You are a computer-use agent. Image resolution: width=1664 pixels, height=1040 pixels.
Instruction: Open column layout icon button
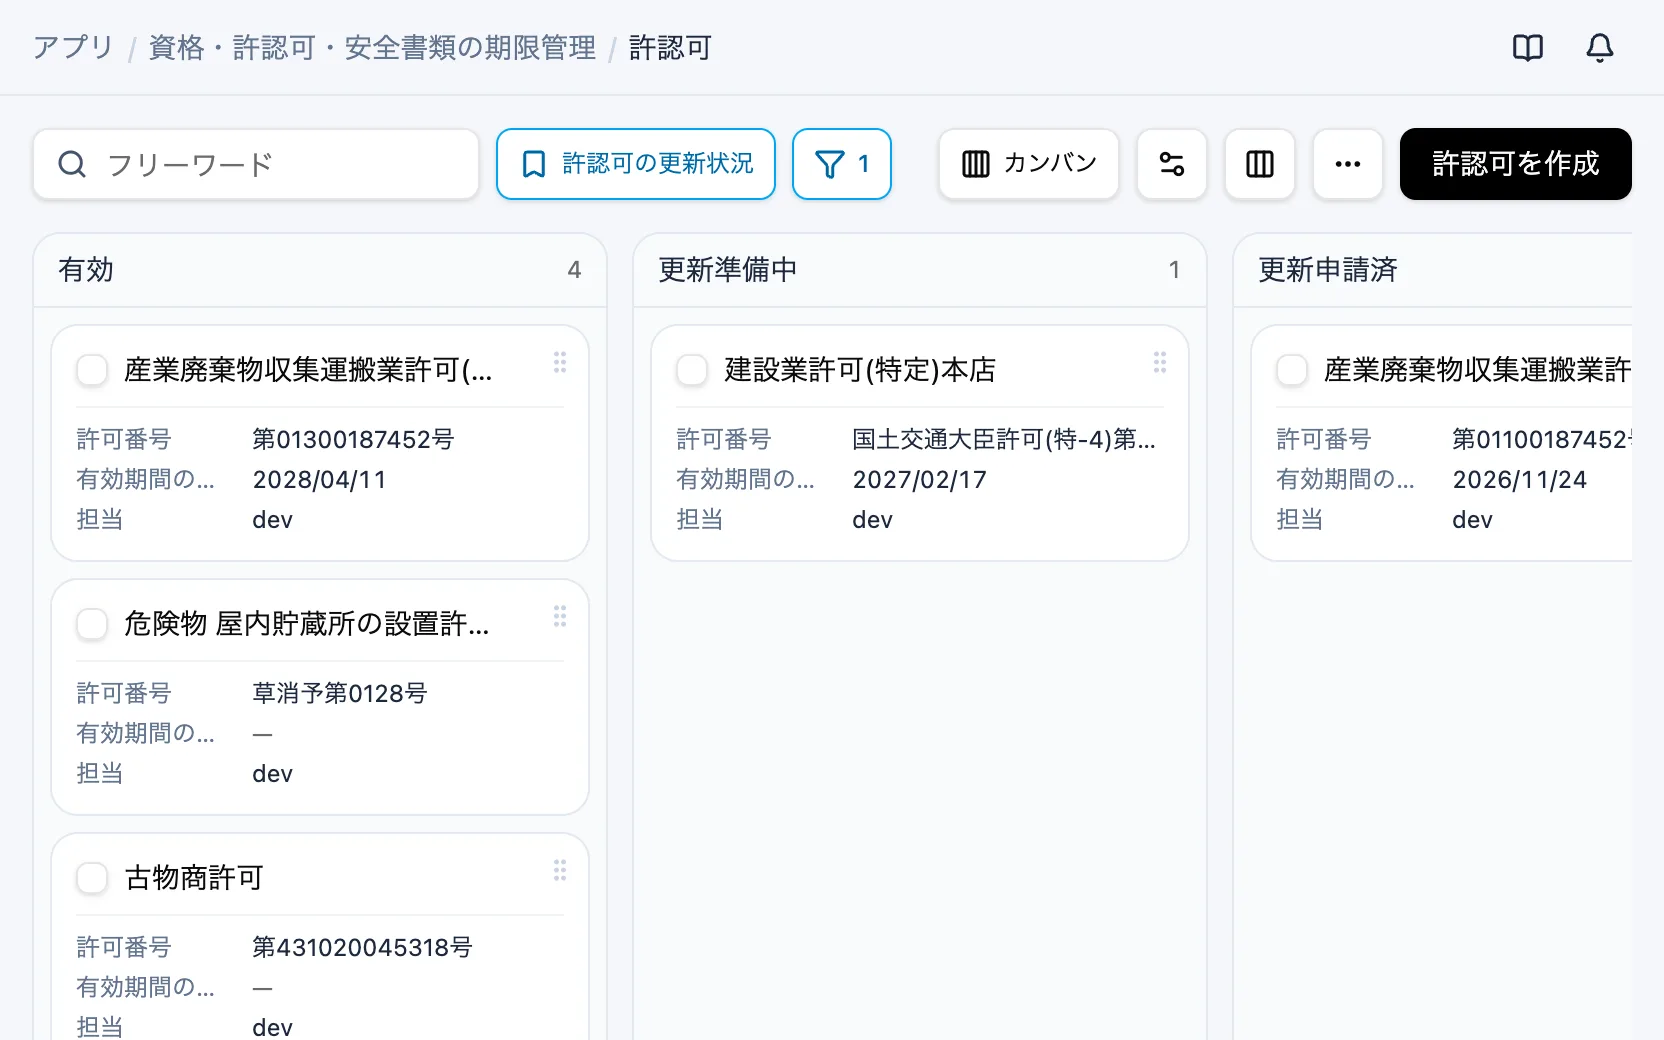click(1260, 164)
